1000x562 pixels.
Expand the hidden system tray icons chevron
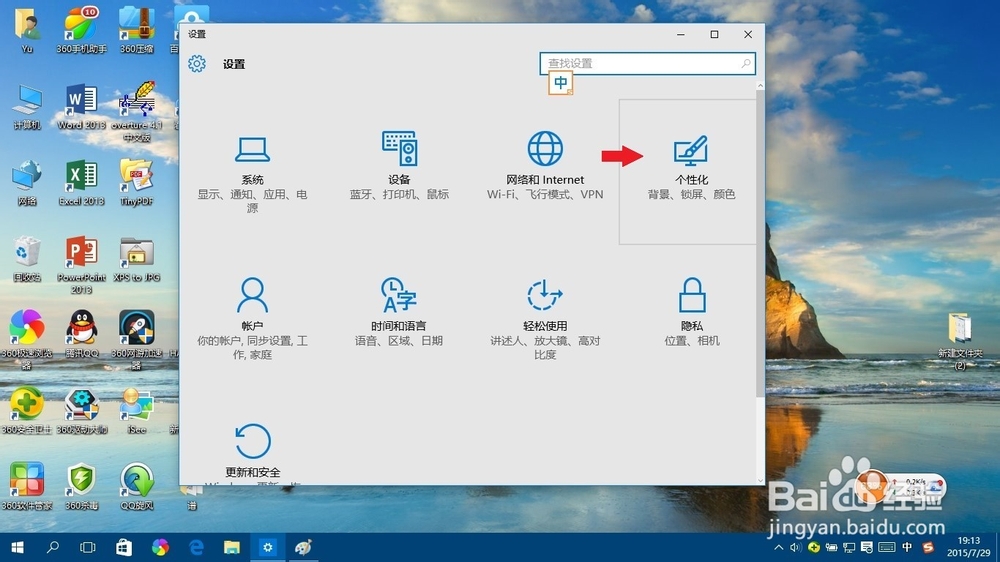tap(779, 547)
